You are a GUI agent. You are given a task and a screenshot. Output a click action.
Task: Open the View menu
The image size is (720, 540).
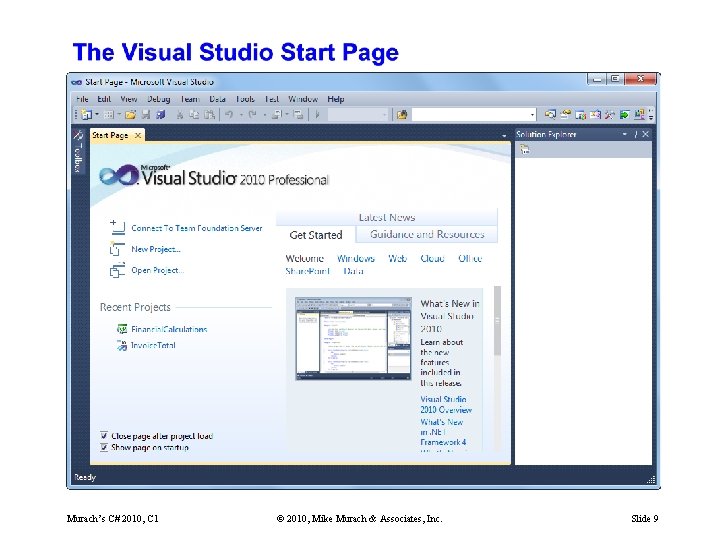coord(129,99)
